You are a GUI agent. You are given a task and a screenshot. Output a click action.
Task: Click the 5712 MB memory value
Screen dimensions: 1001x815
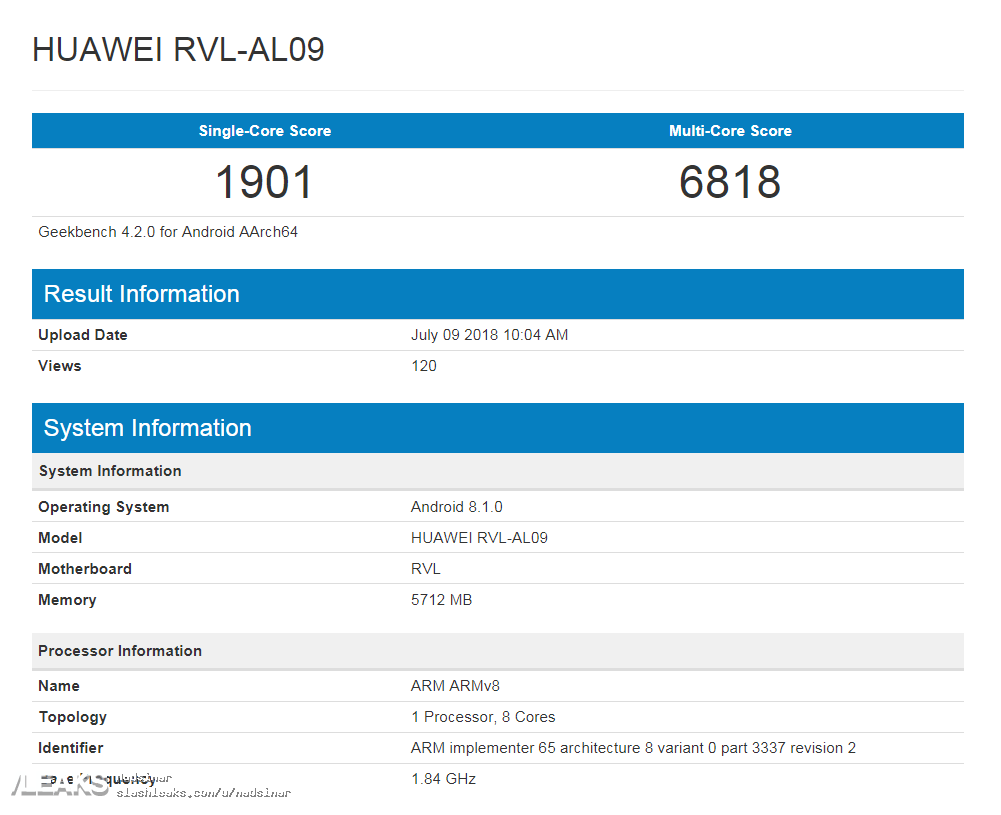click(441, 600)
